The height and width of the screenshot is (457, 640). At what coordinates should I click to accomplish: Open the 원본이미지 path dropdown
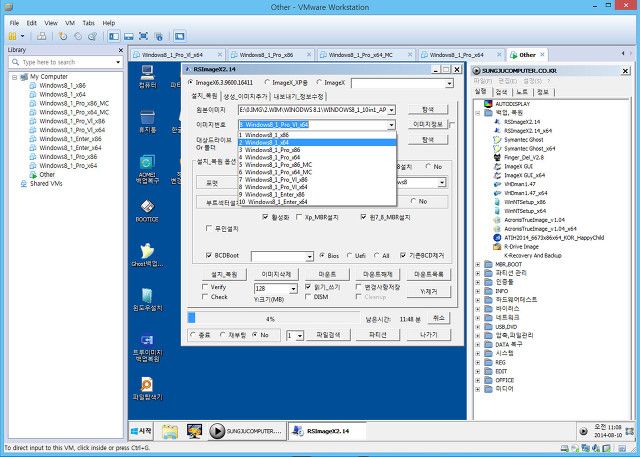(391, 110)
